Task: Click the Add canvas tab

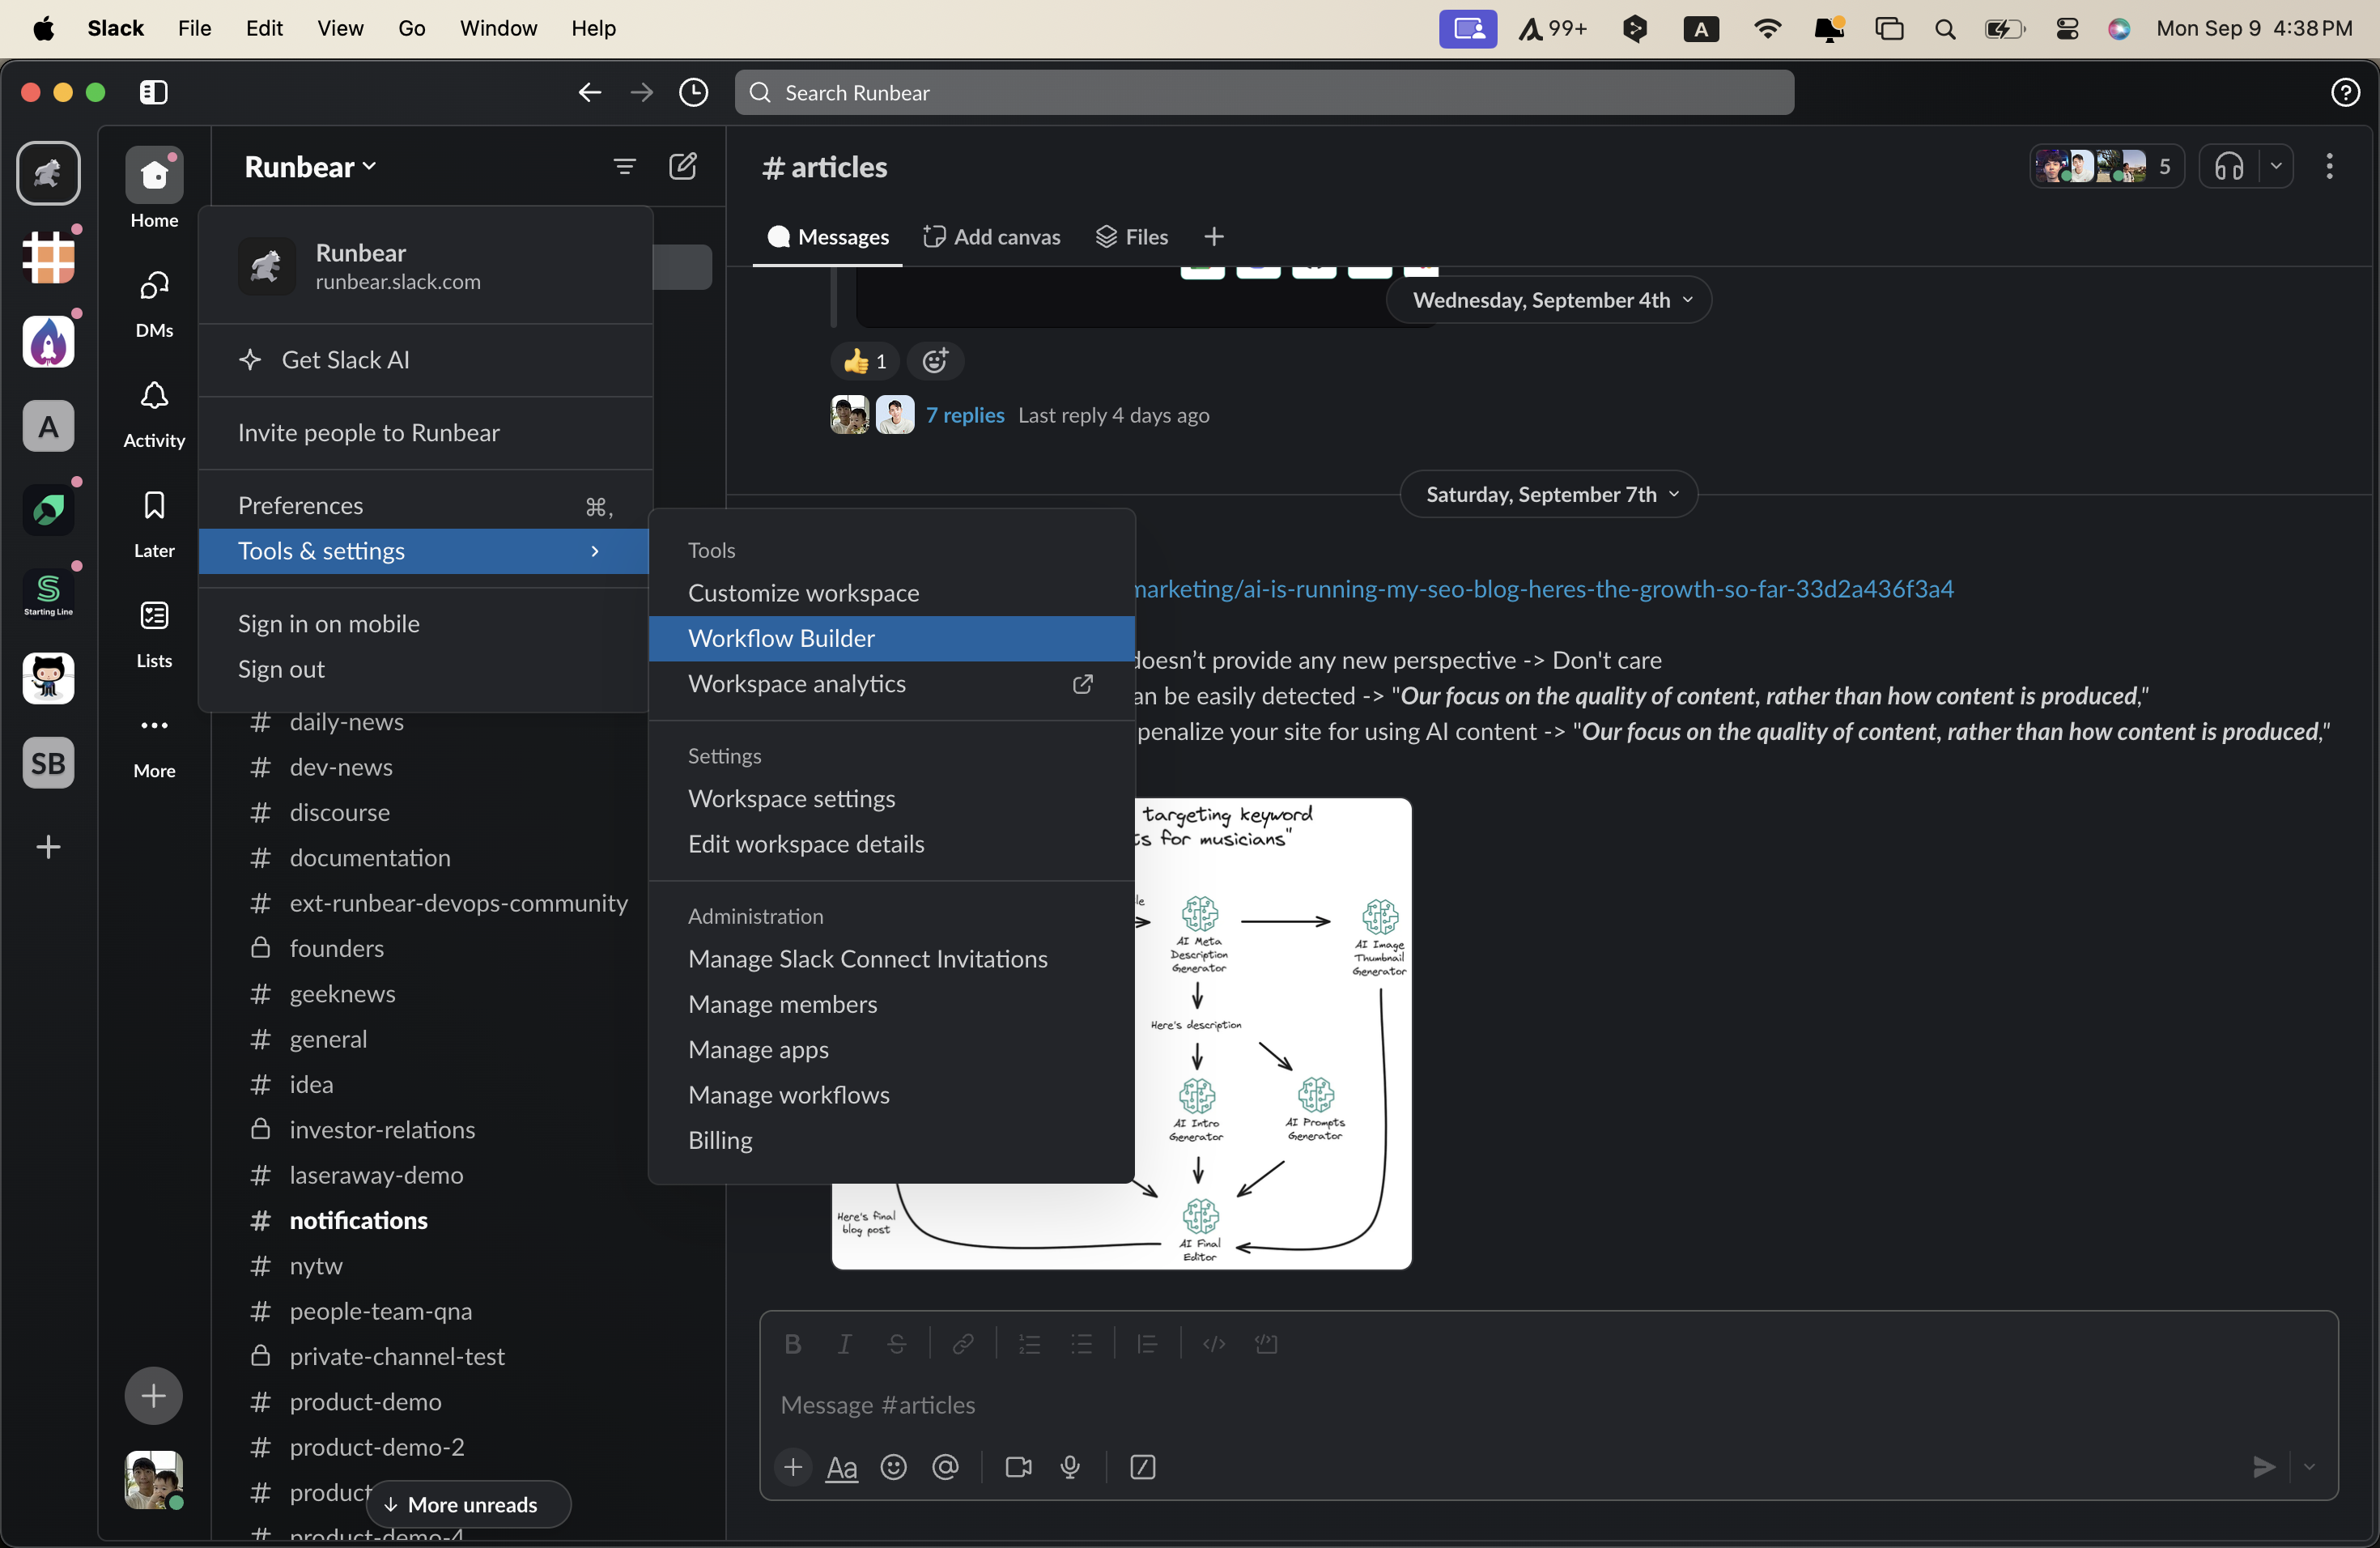Action: pos(991,237)
